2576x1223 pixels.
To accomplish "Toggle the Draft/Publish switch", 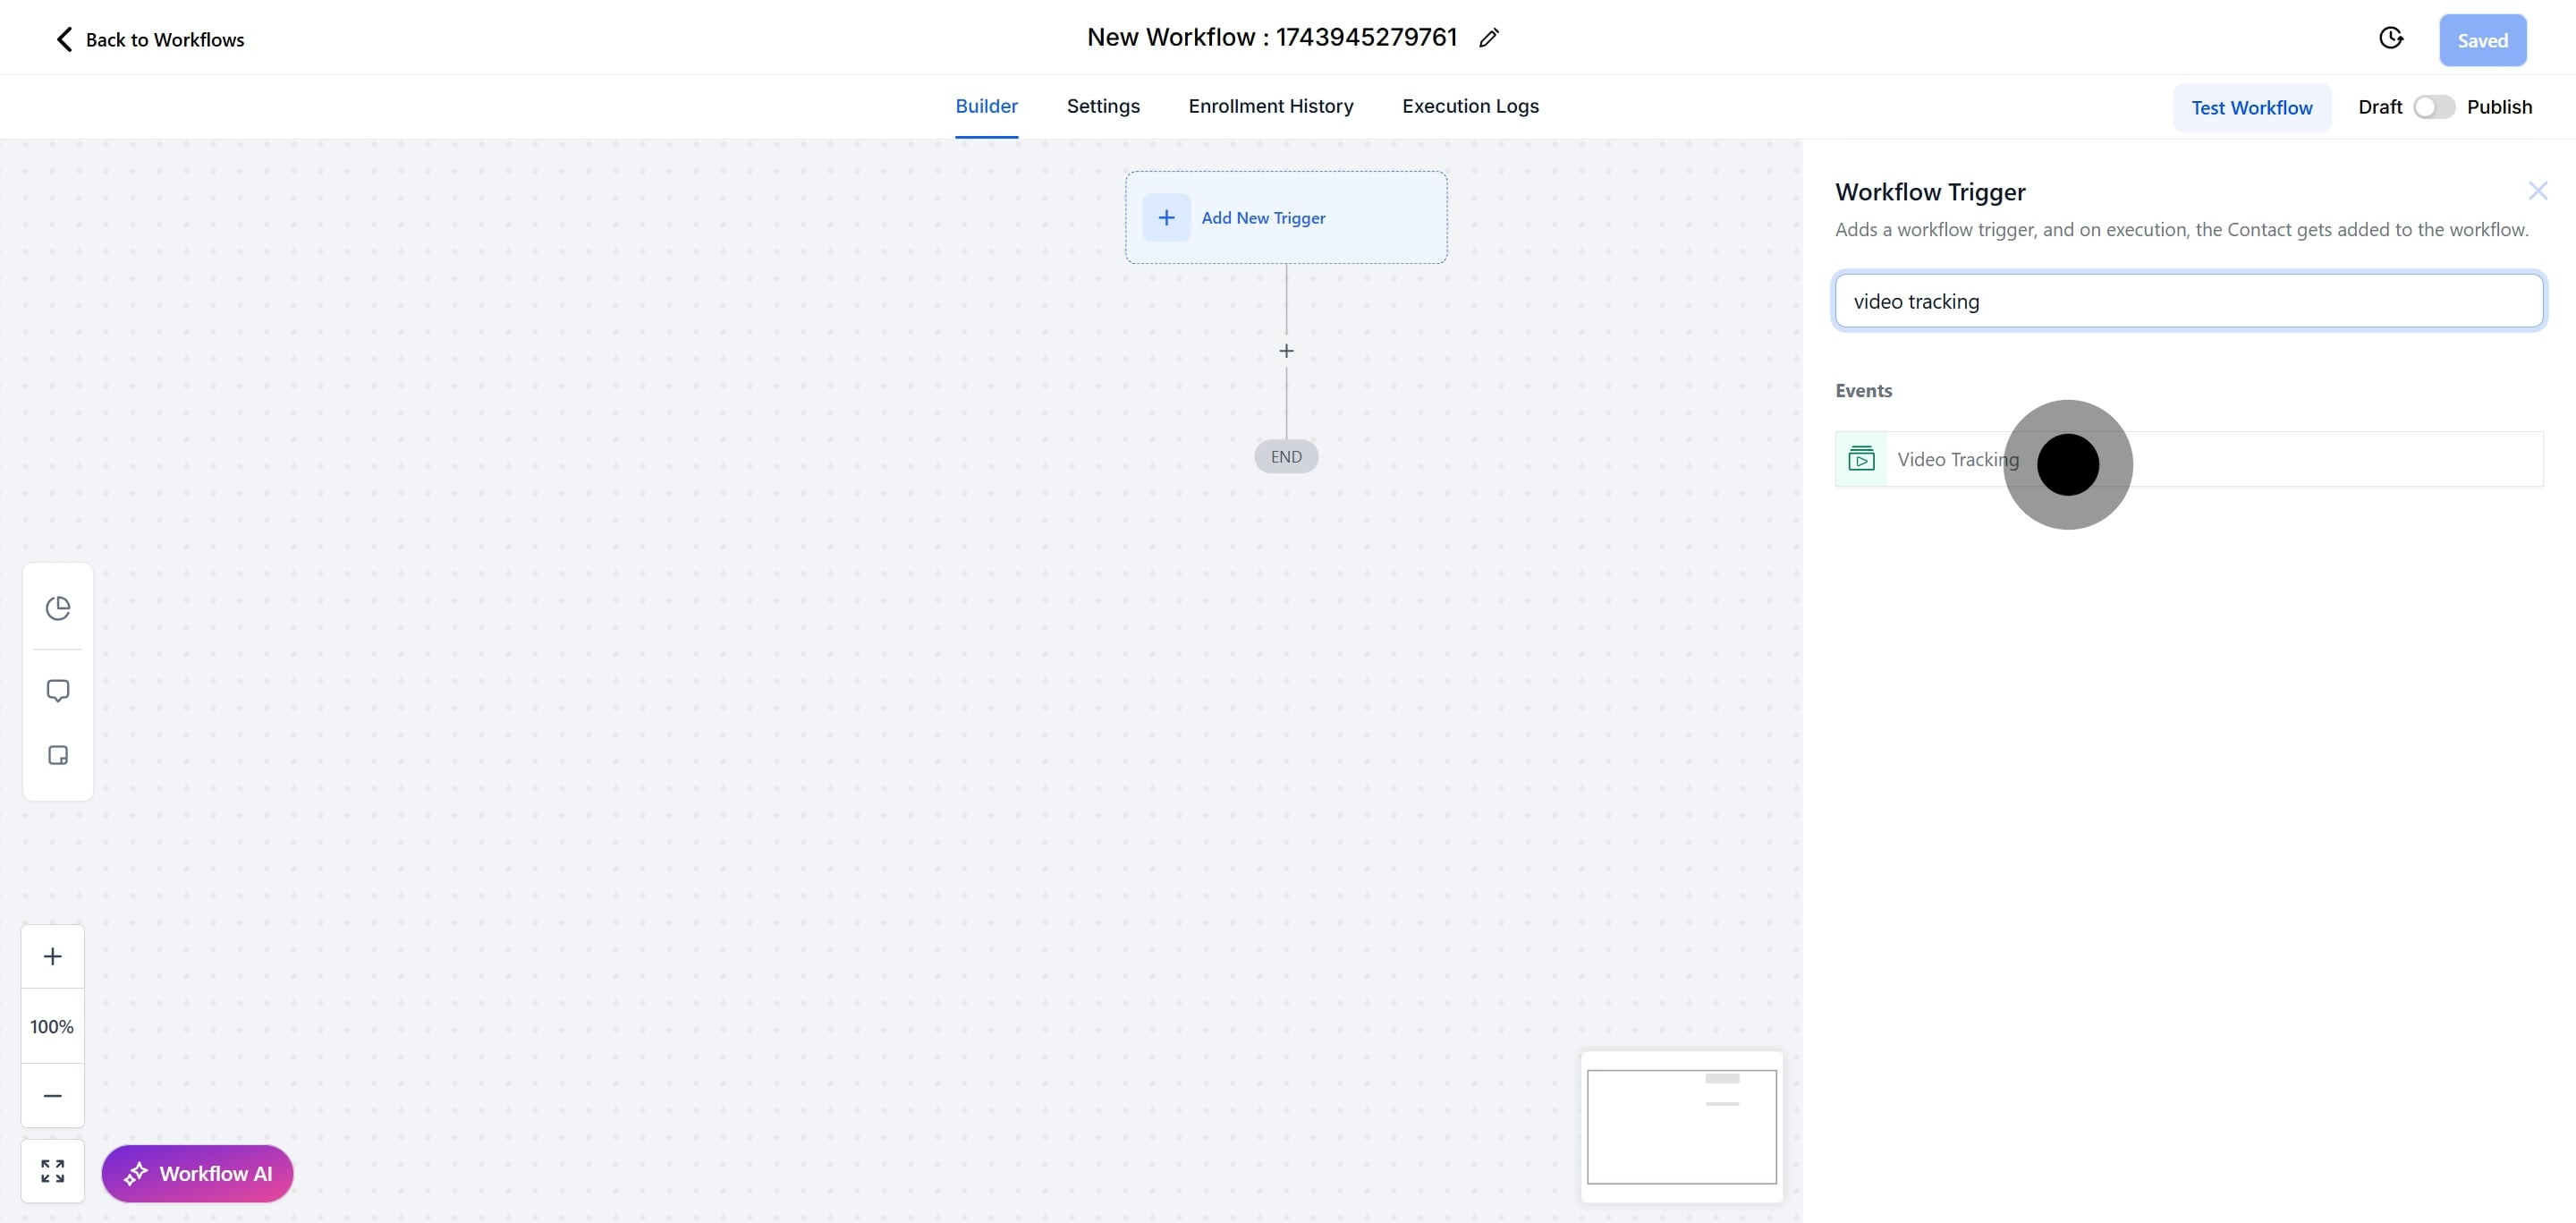I will 2433,107.
